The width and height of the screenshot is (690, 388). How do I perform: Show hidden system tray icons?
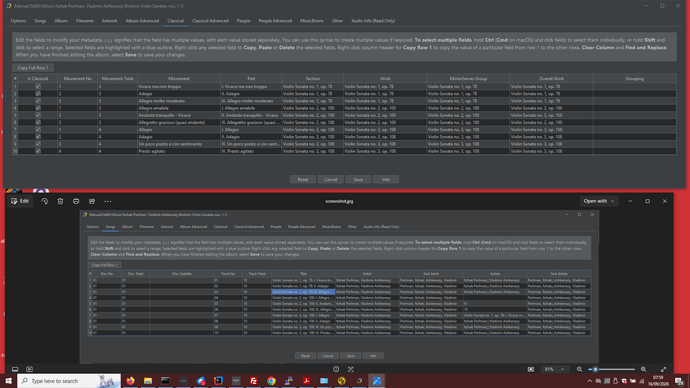click(589, 381)
